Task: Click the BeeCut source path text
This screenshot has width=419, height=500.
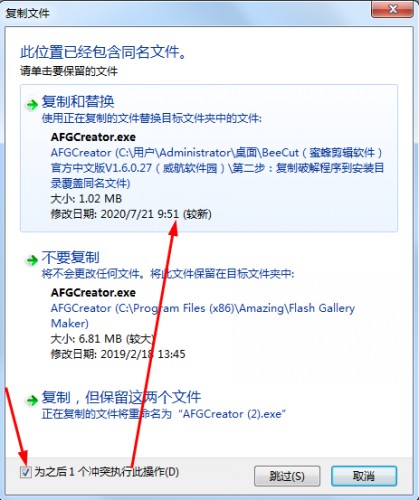Action: click(217, 168)
